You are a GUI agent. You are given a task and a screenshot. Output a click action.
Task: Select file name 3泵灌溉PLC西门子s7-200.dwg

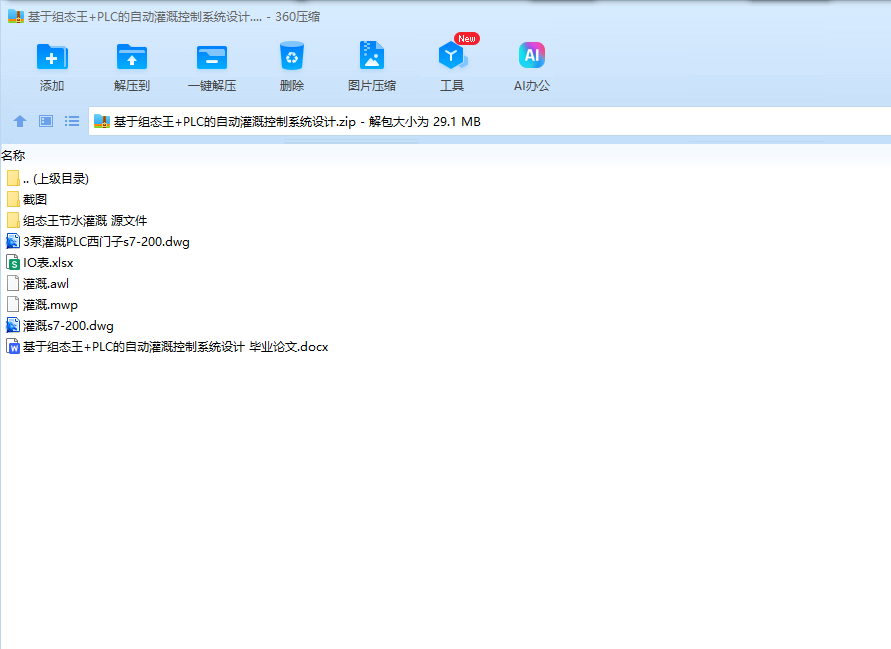coord(106,242)
